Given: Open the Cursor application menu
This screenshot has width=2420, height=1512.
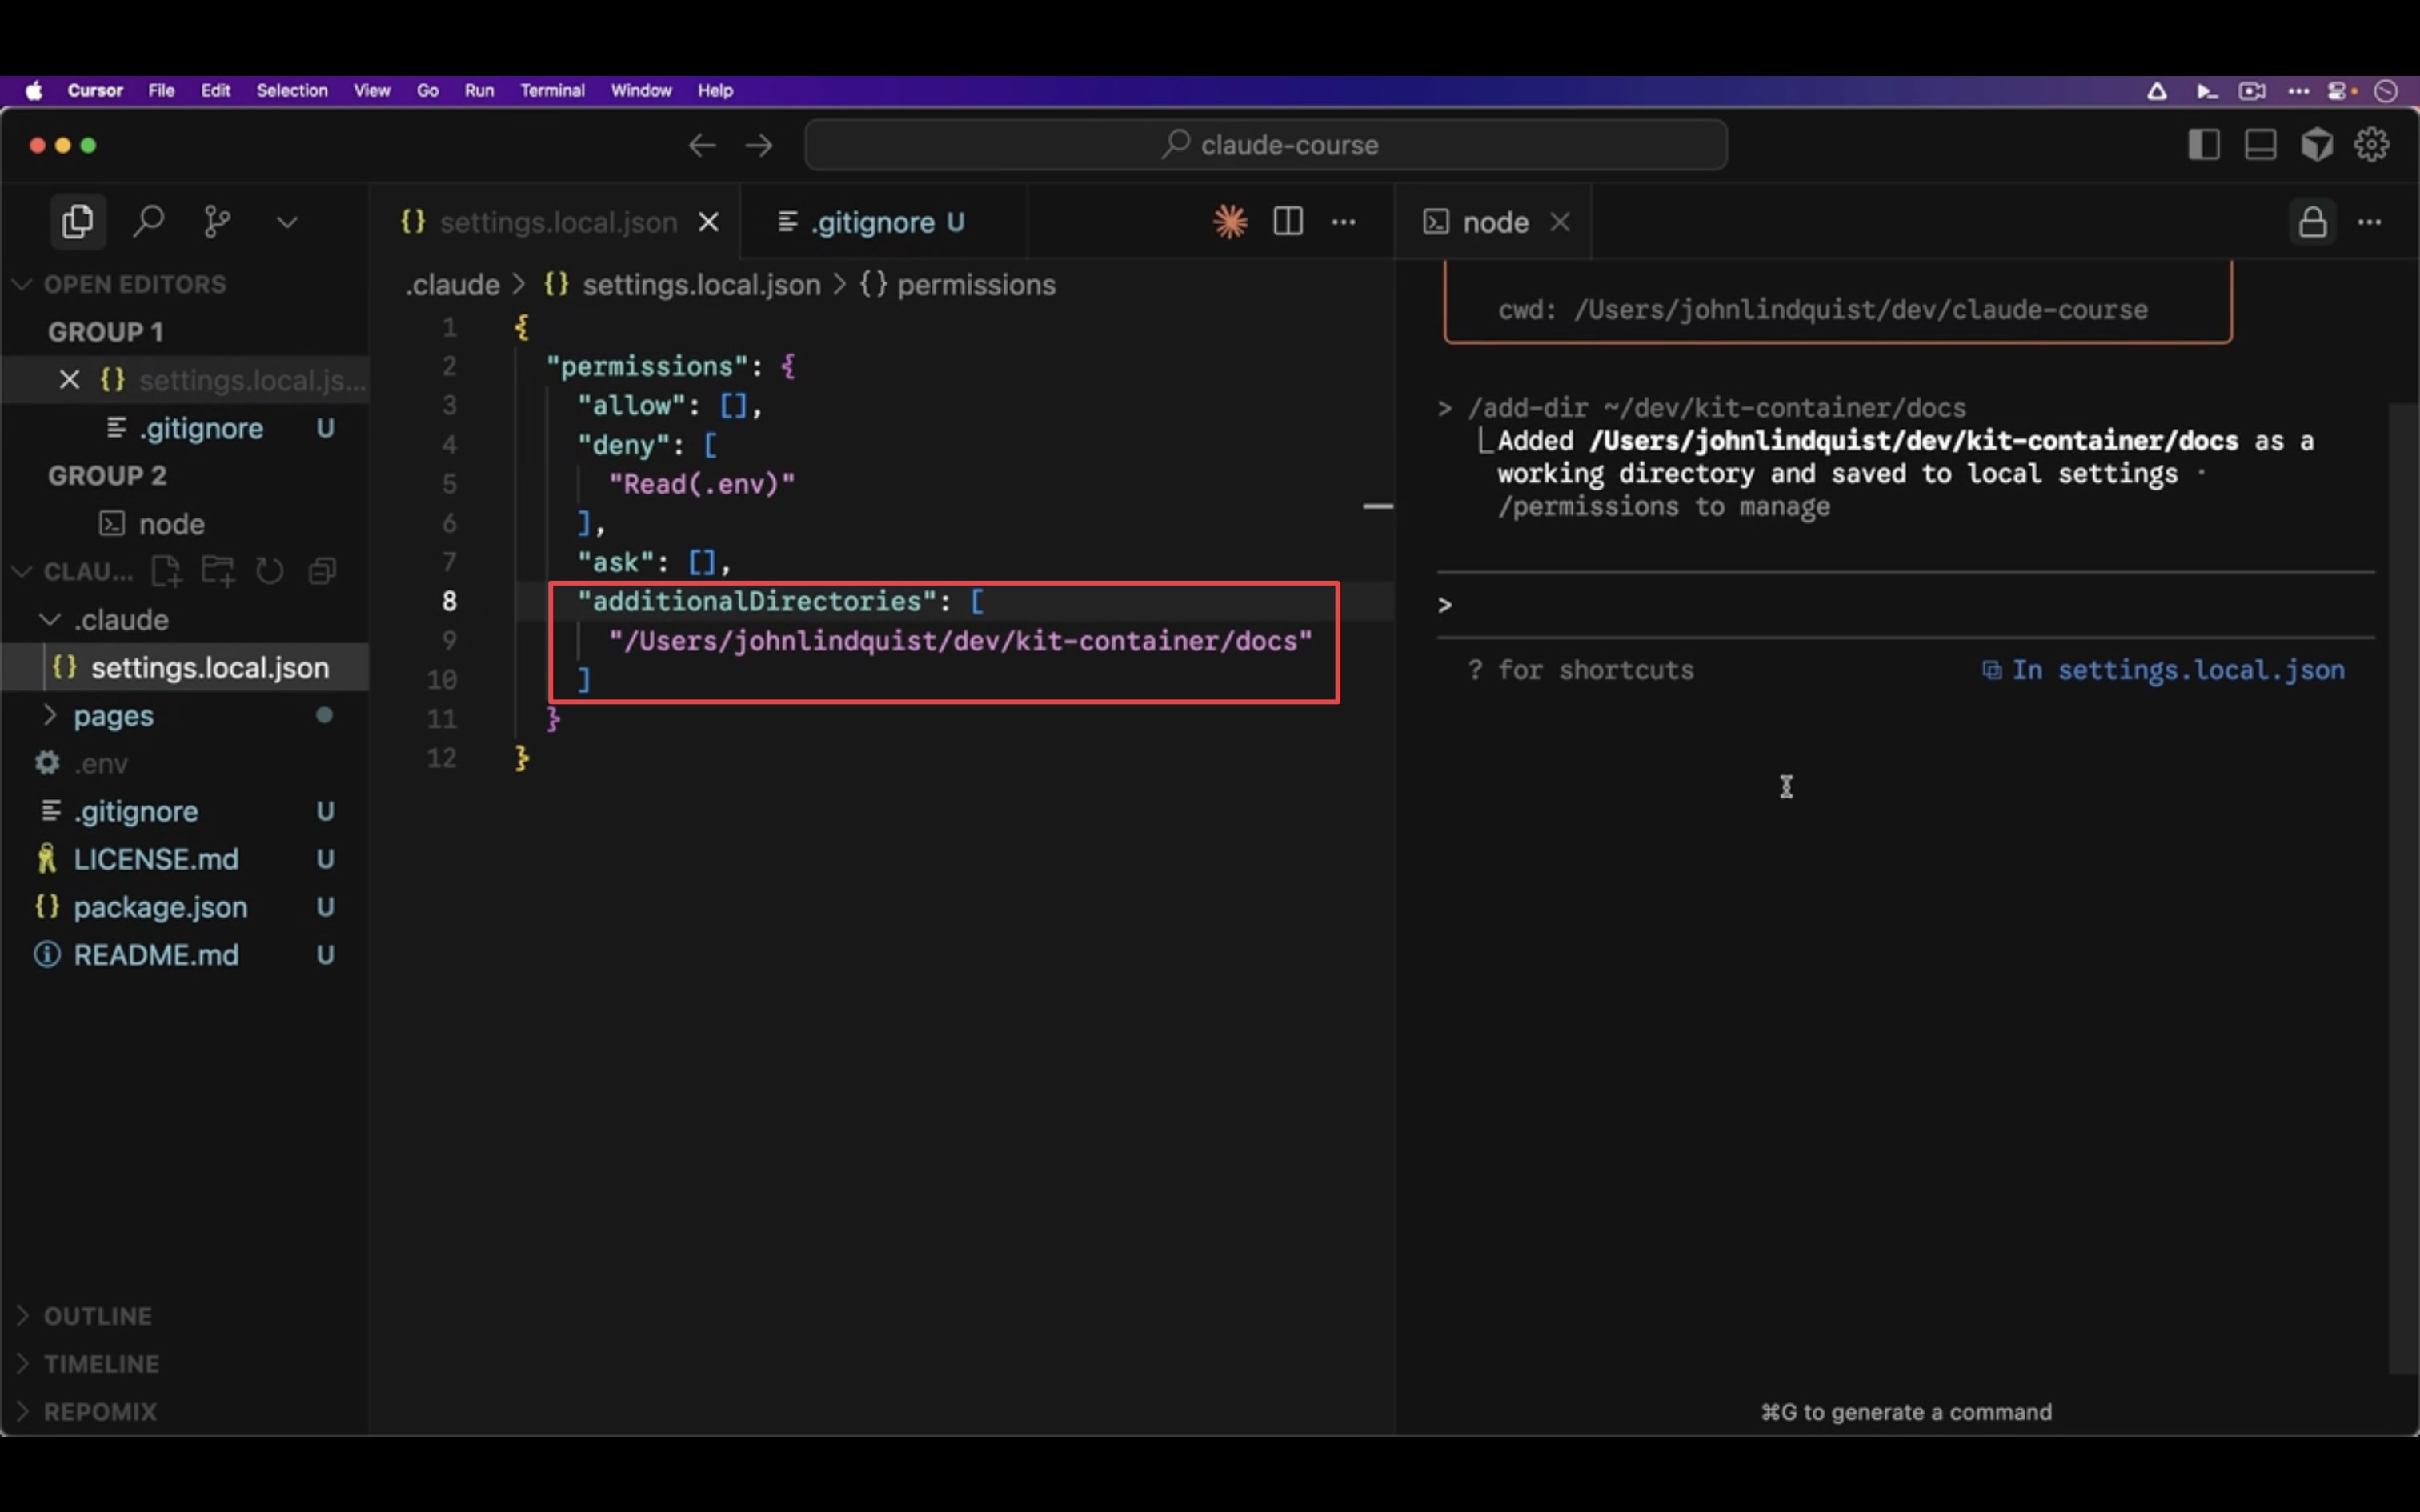Looking at the screenshot, I should coord(95,90).
